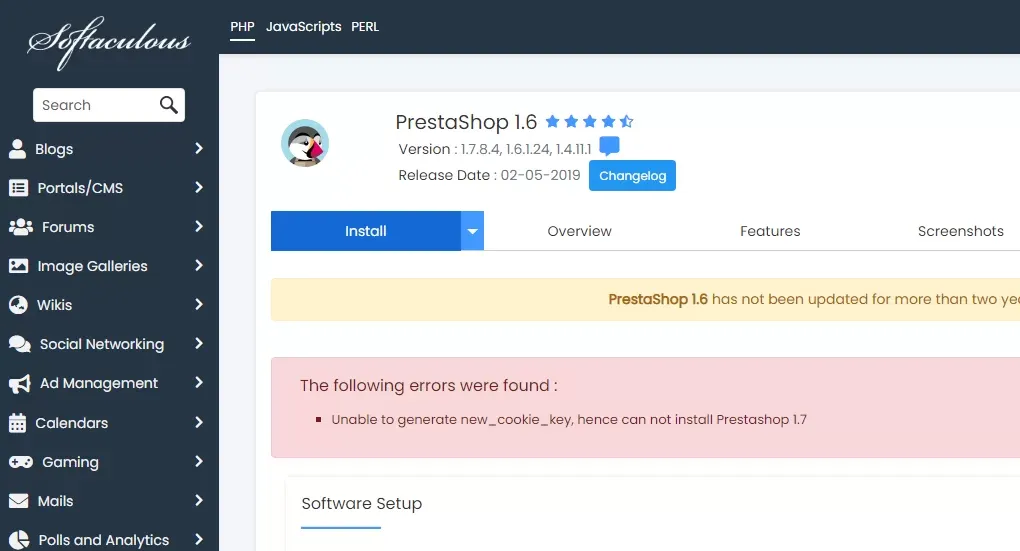Click the star rating next to PrestaShop 1.6
Viewport: 1020px width, 551px height.
[589, 121]
